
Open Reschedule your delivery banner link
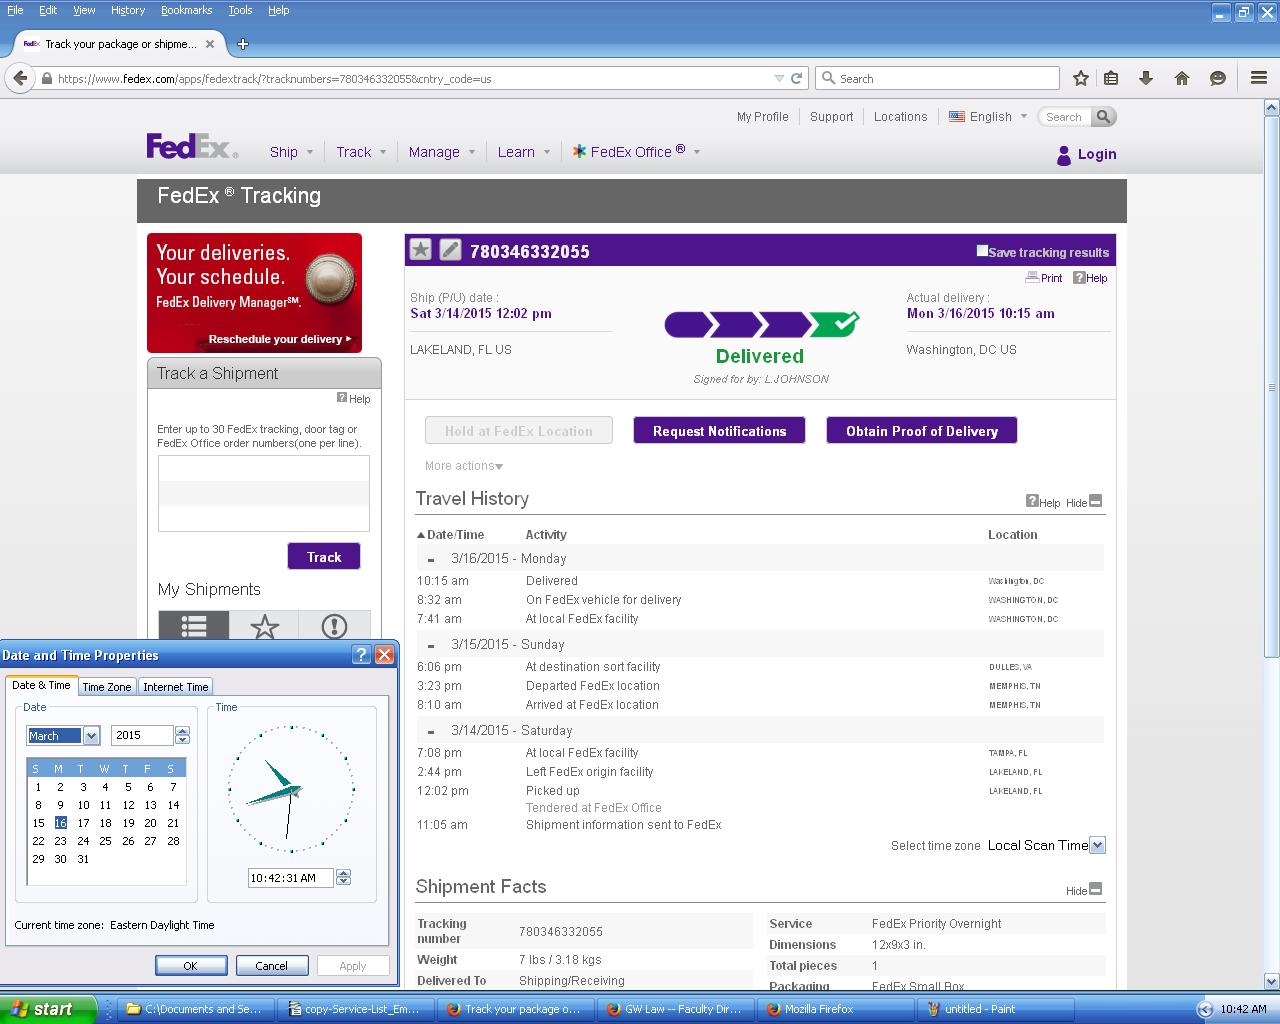[279, 339]
